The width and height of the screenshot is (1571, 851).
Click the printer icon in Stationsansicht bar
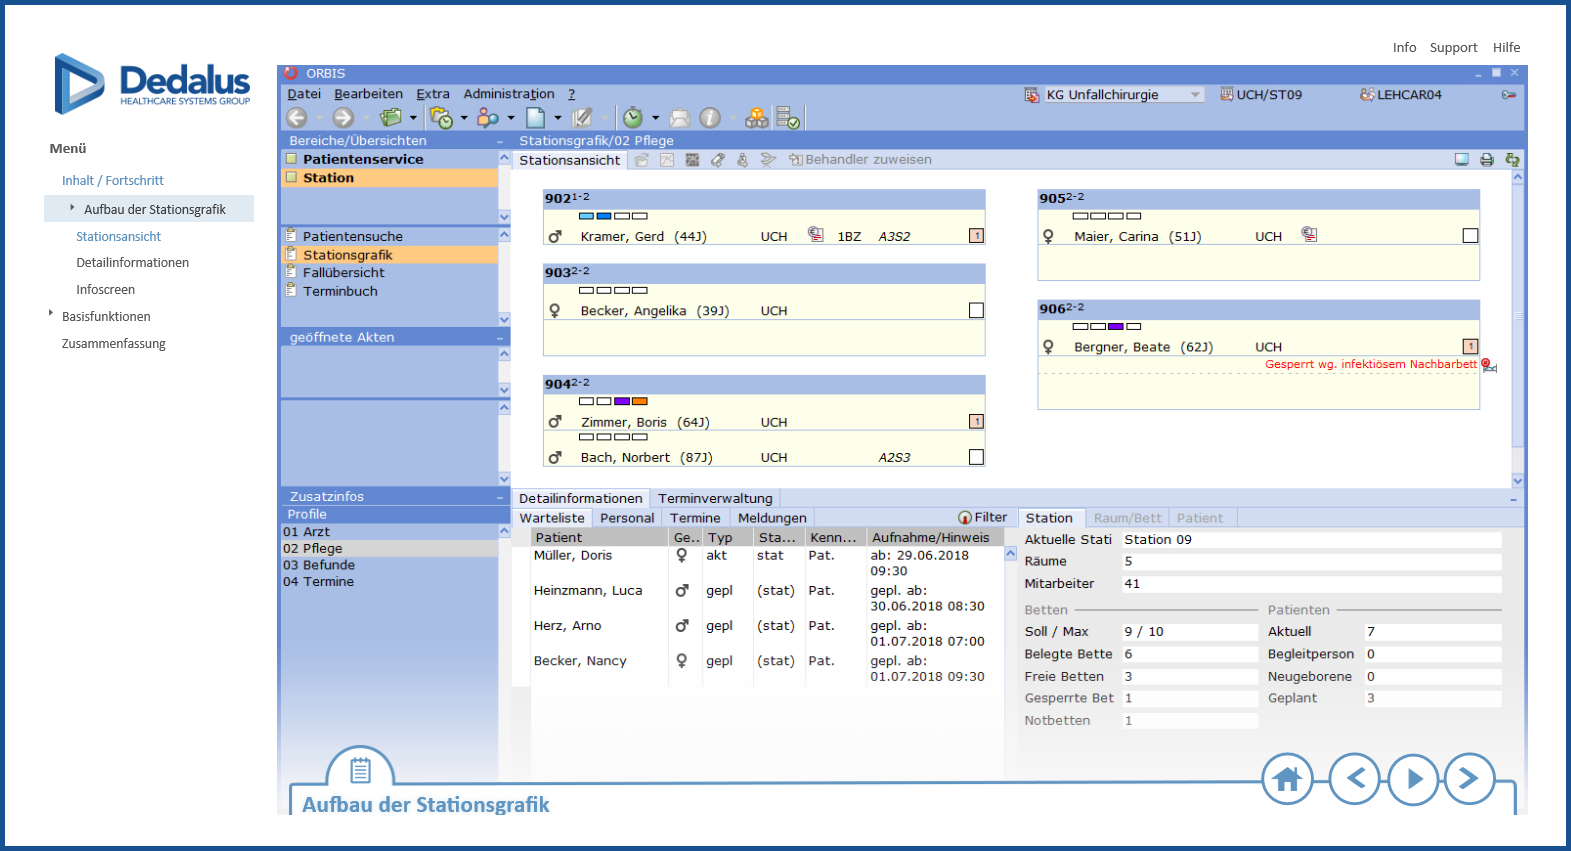click(1487, 160)
